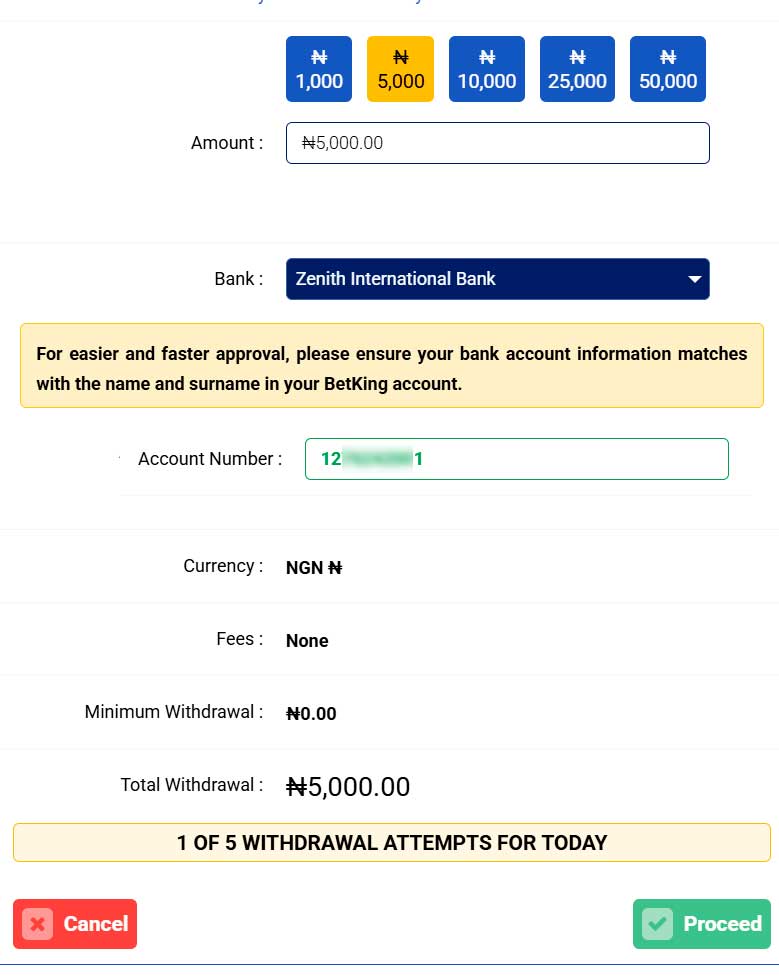Click the NGN ₦ currency value
The height and width of the screenshot is (977, 779).
[314, 568]
